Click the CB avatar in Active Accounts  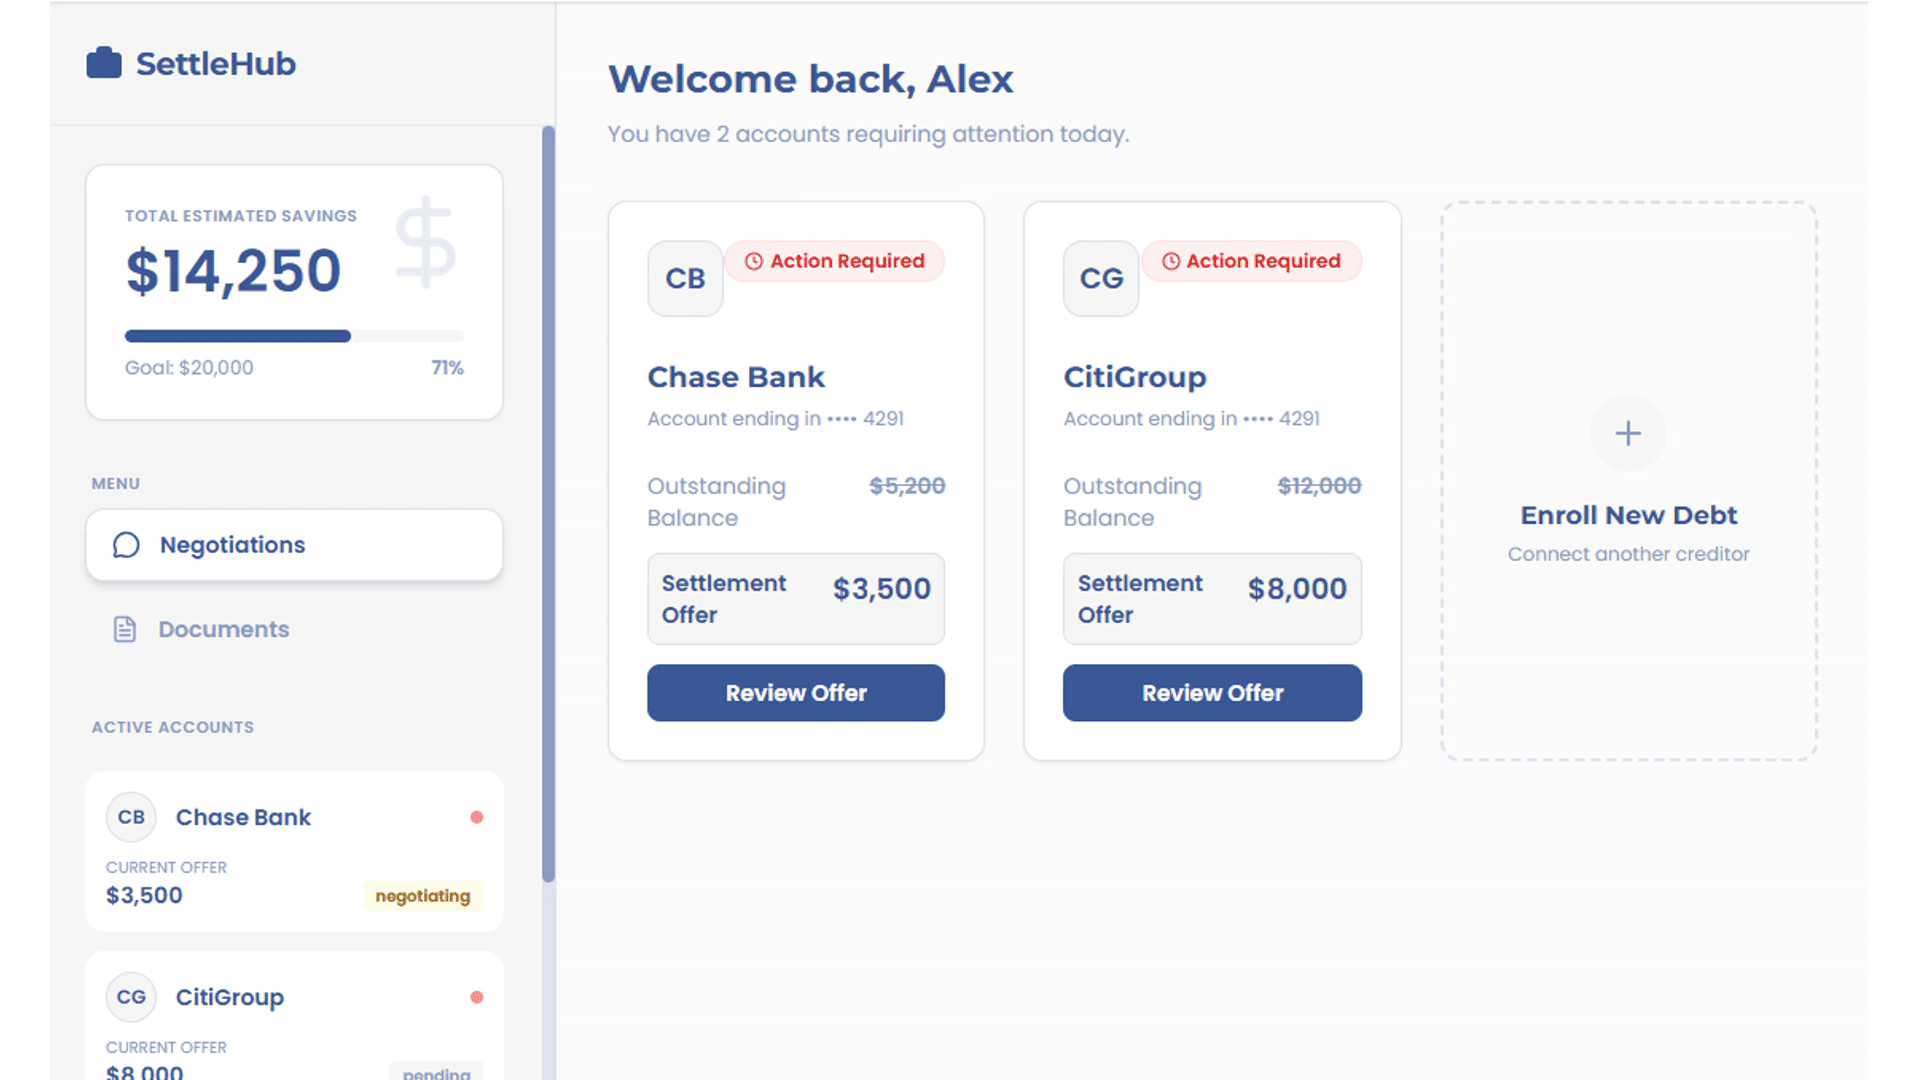pyautogui.click(x=131, y=817)
